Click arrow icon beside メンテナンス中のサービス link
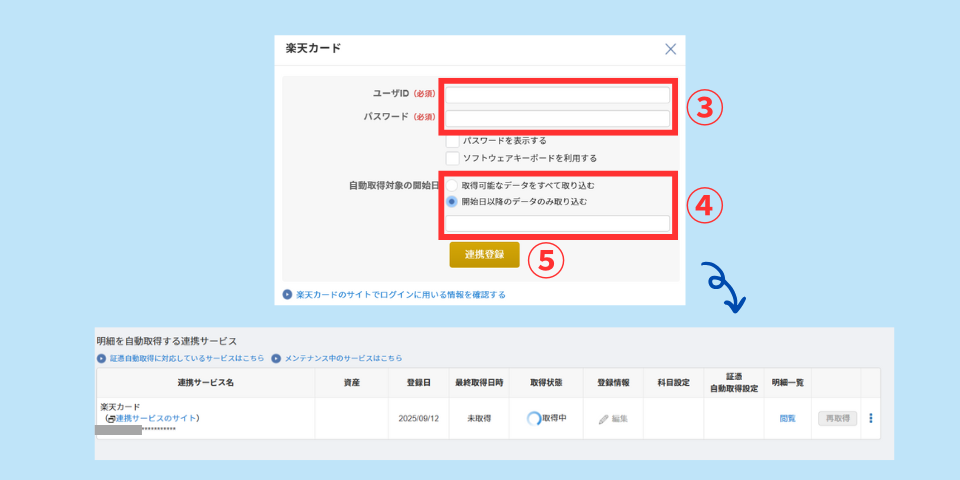The image size is (960, 480). pos(276,358)
